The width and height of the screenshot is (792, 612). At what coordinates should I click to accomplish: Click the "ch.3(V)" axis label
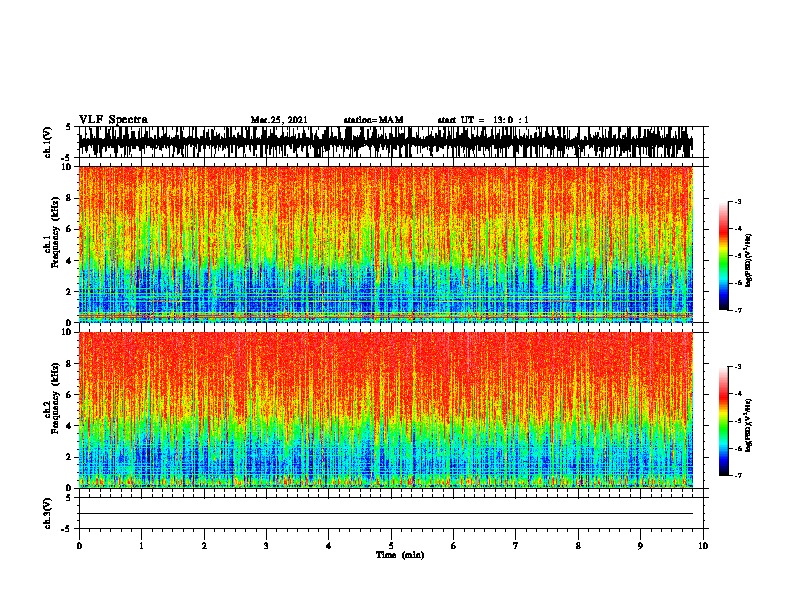tap(48, 513)
